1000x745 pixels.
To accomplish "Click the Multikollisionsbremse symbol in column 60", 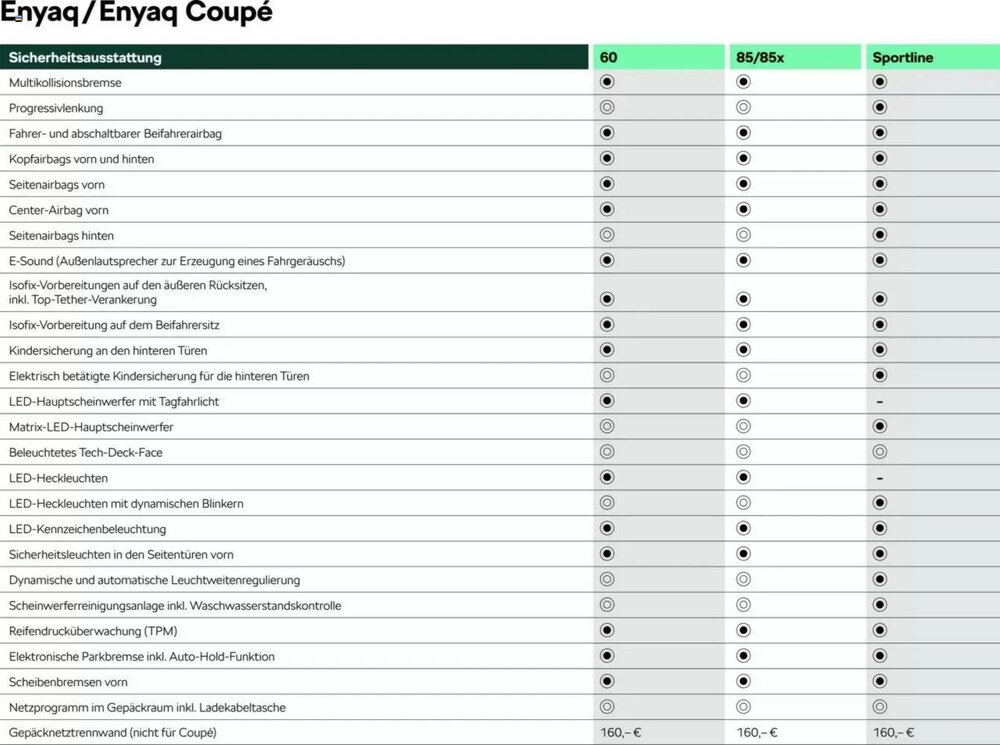I will (x=607, y=82).
